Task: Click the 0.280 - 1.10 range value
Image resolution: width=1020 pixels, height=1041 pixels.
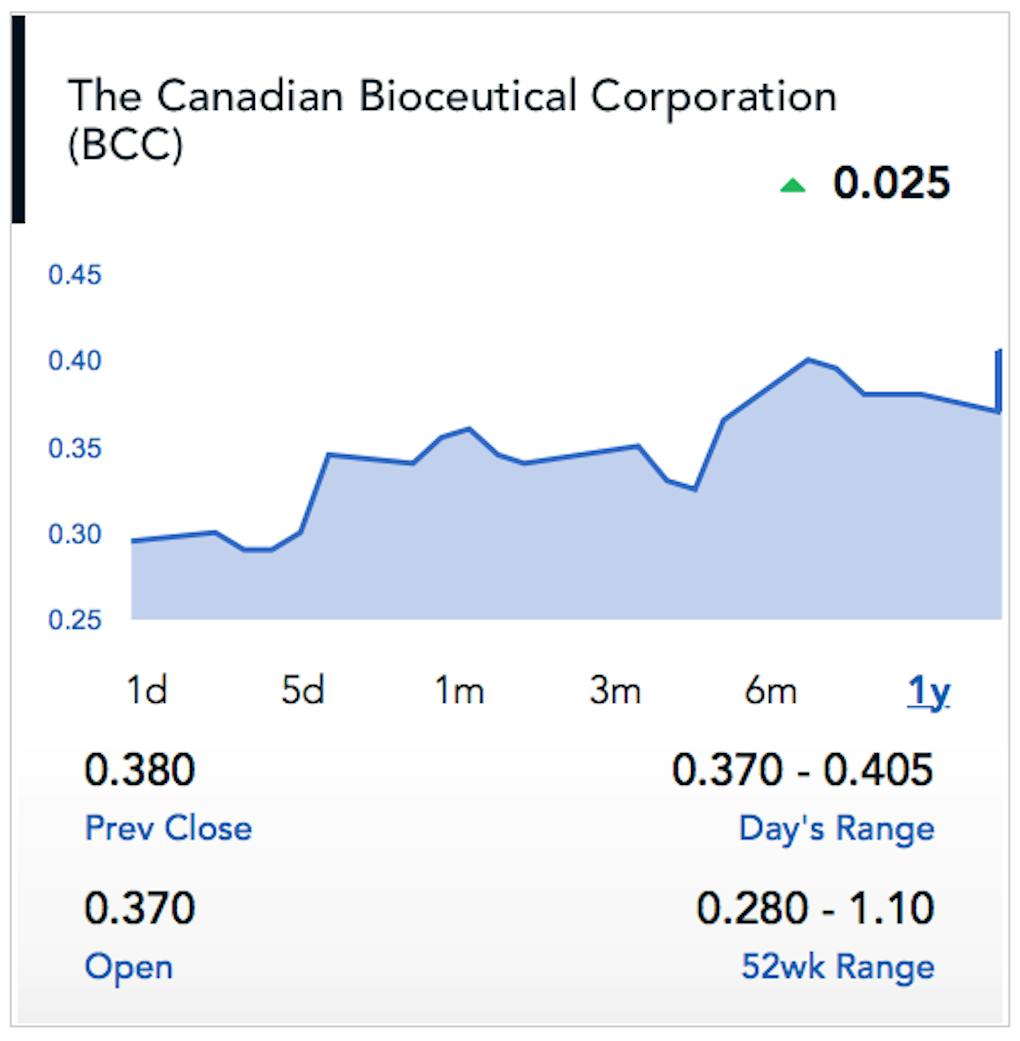Action: [x=815, y=909]
